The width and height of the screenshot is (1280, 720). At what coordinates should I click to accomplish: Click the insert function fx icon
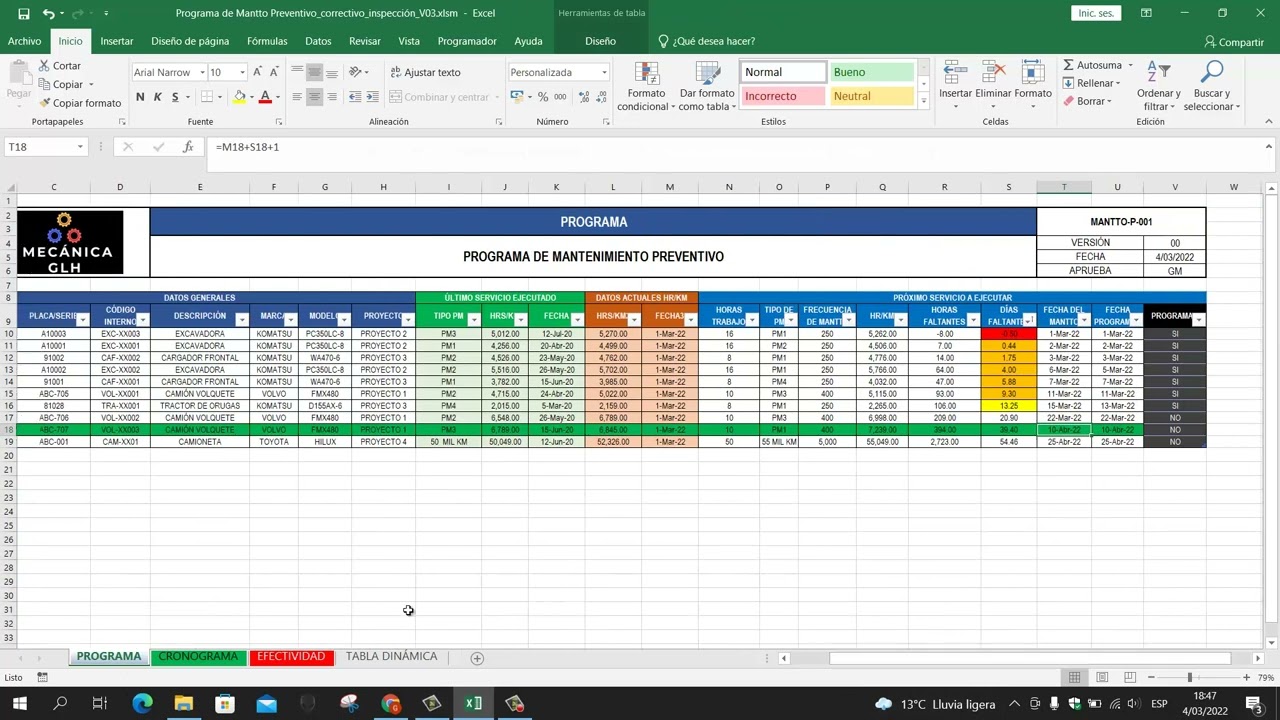187,147
